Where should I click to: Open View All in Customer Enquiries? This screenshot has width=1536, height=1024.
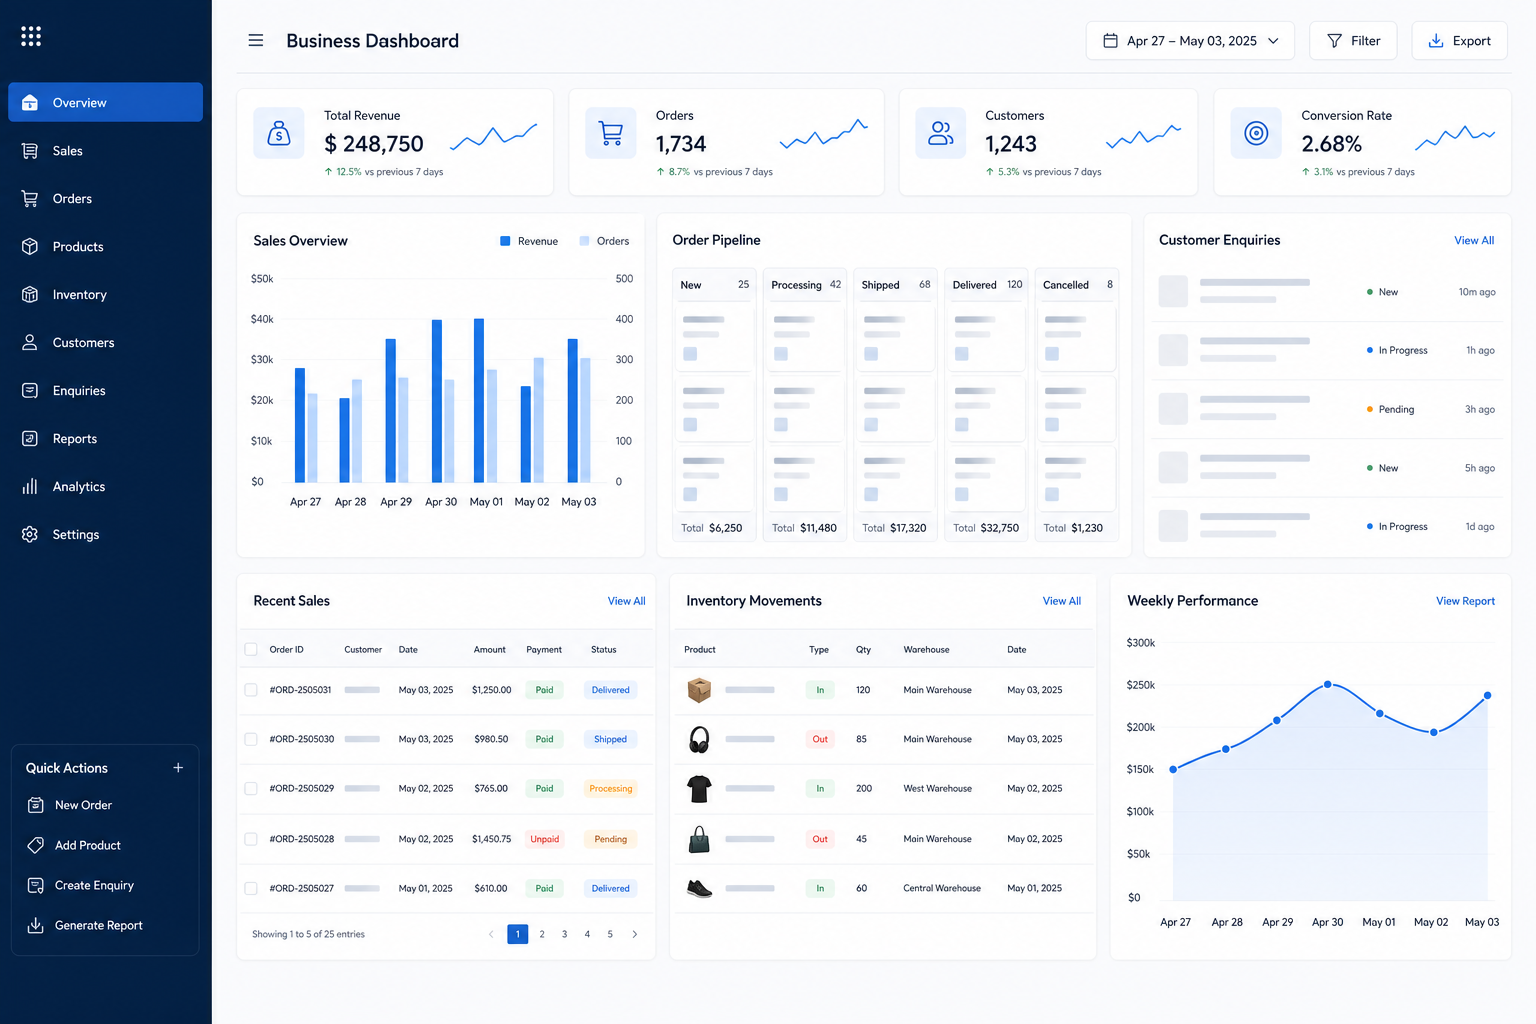1474,241
